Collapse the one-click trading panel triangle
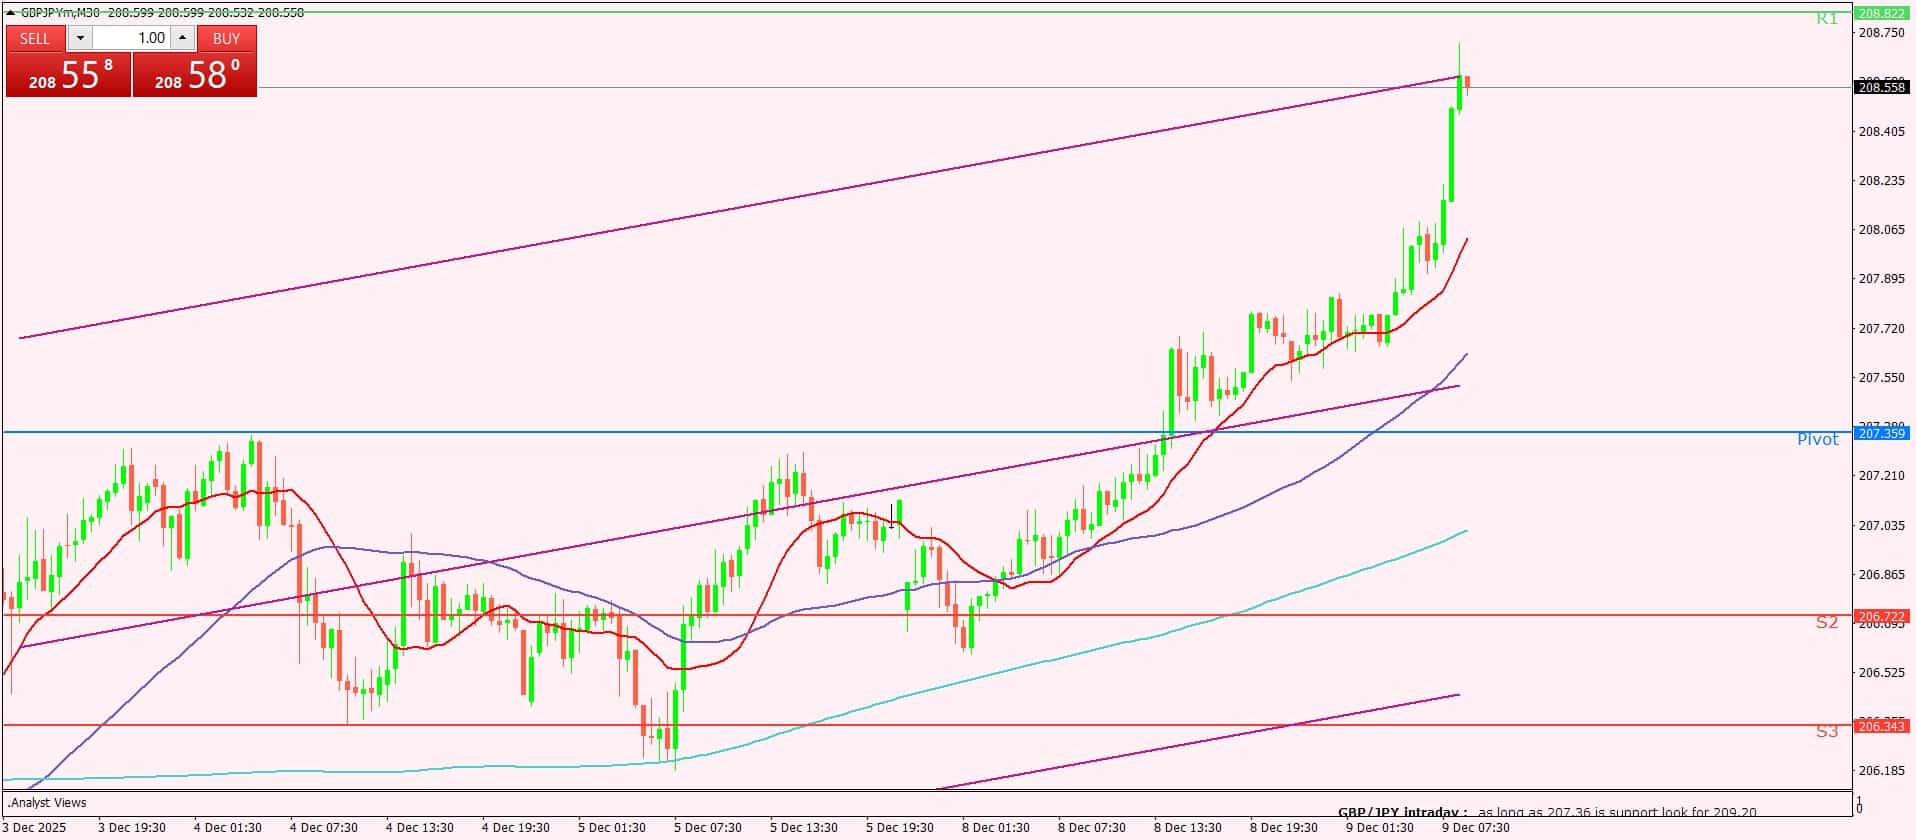This screenshot has height=840, width=1916. (11, 12)
